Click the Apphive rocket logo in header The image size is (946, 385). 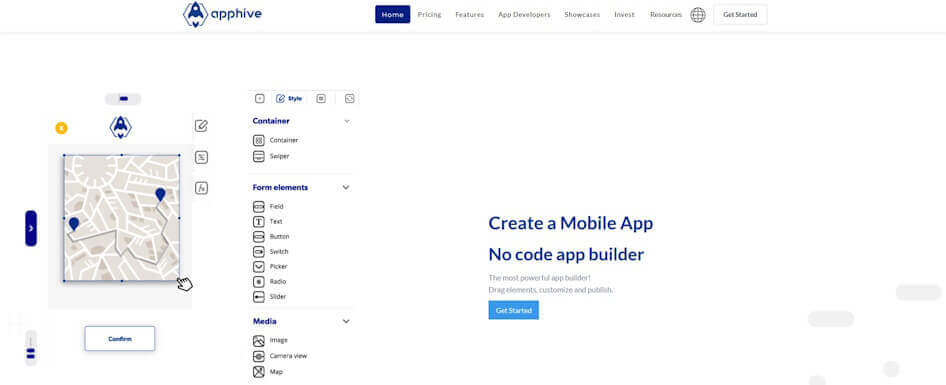pos(195,14)
